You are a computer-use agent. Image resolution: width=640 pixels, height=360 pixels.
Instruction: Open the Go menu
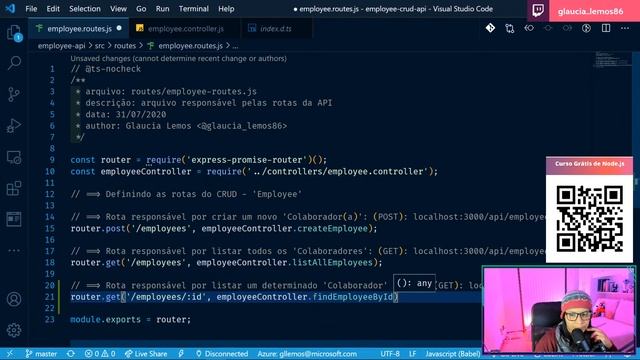click(141, 9)
